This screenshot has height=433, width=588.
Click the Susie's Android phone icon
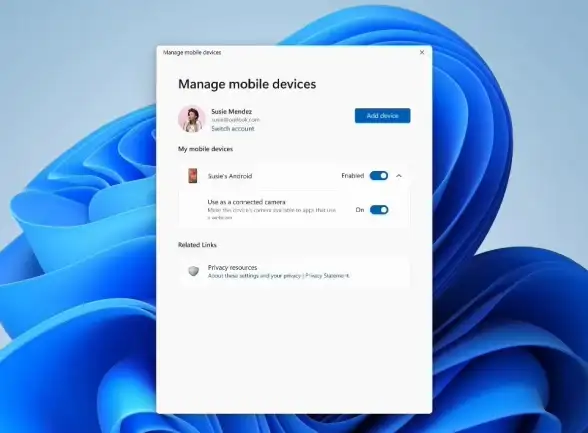click(193, 176)
